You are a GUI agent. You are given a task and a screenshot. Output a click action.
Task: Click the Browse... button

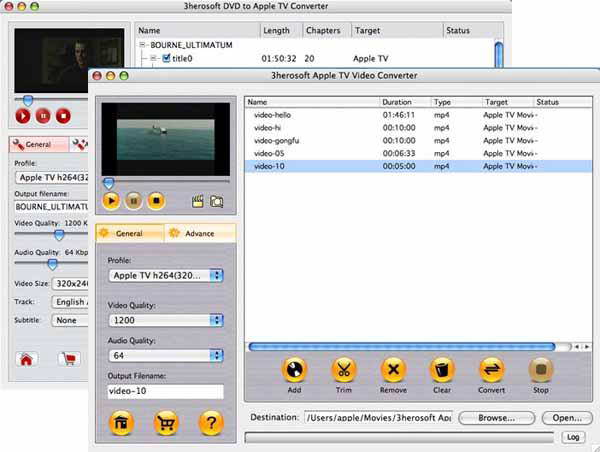pos(504,418)
